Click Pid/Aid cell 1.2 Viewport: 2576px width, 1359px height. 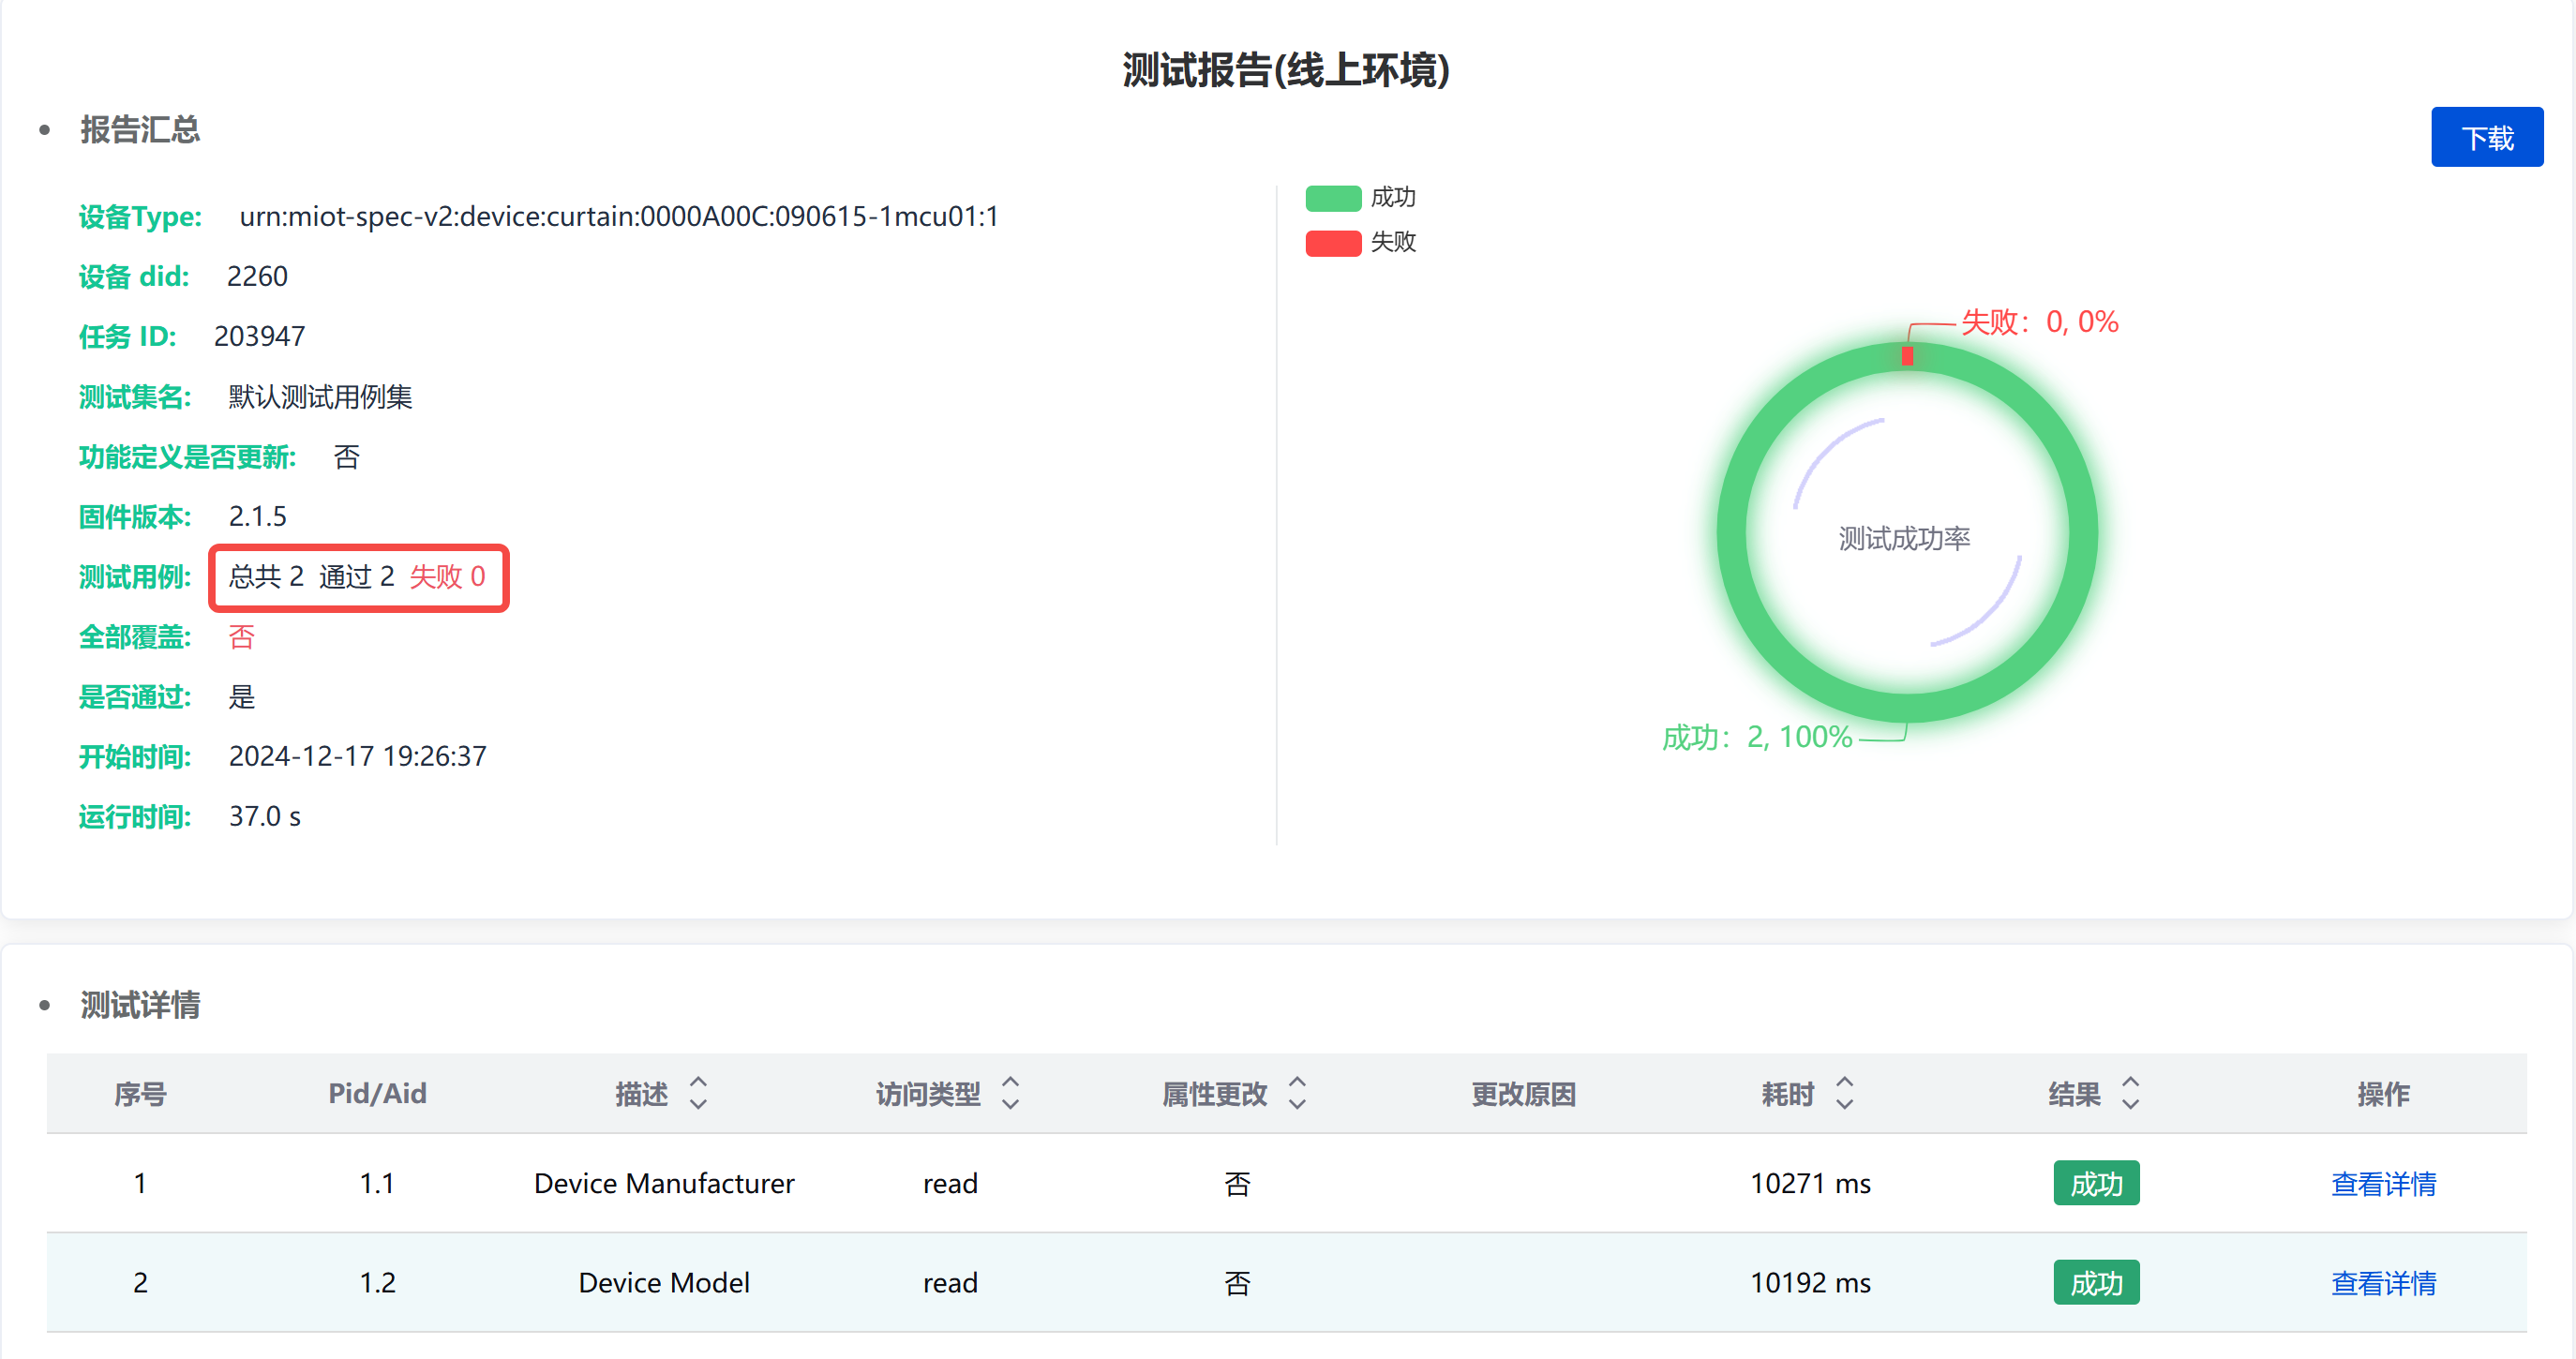click(x=377, y=1282)
